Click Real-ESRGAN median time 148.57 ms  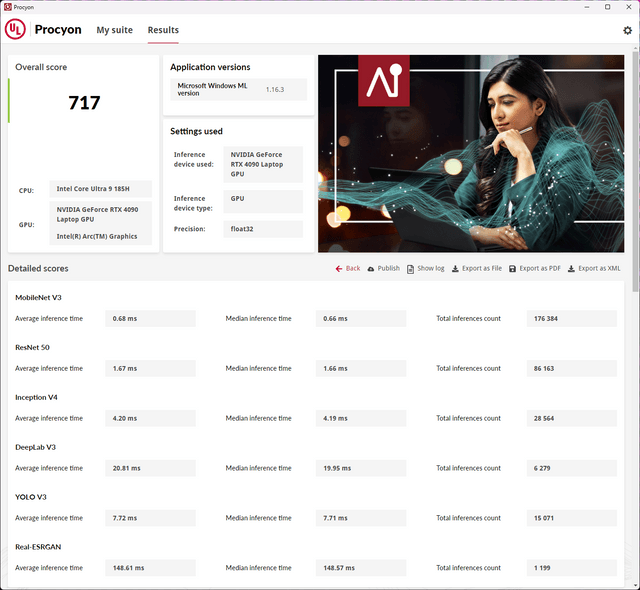pos(361,568)
